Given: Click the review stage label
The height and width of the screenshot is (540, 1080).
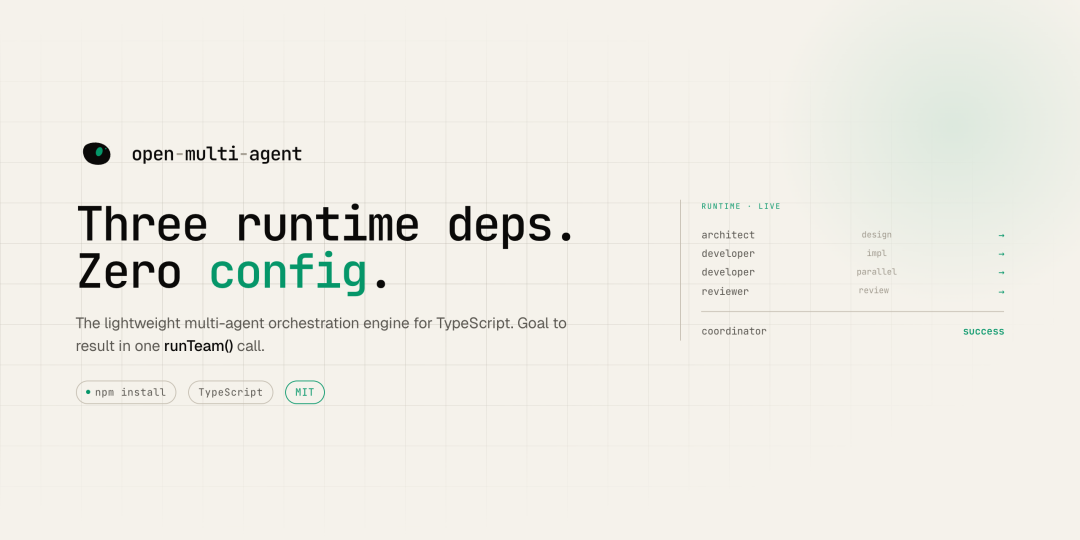Looking at the screenshot, I should tap(873, 291).
